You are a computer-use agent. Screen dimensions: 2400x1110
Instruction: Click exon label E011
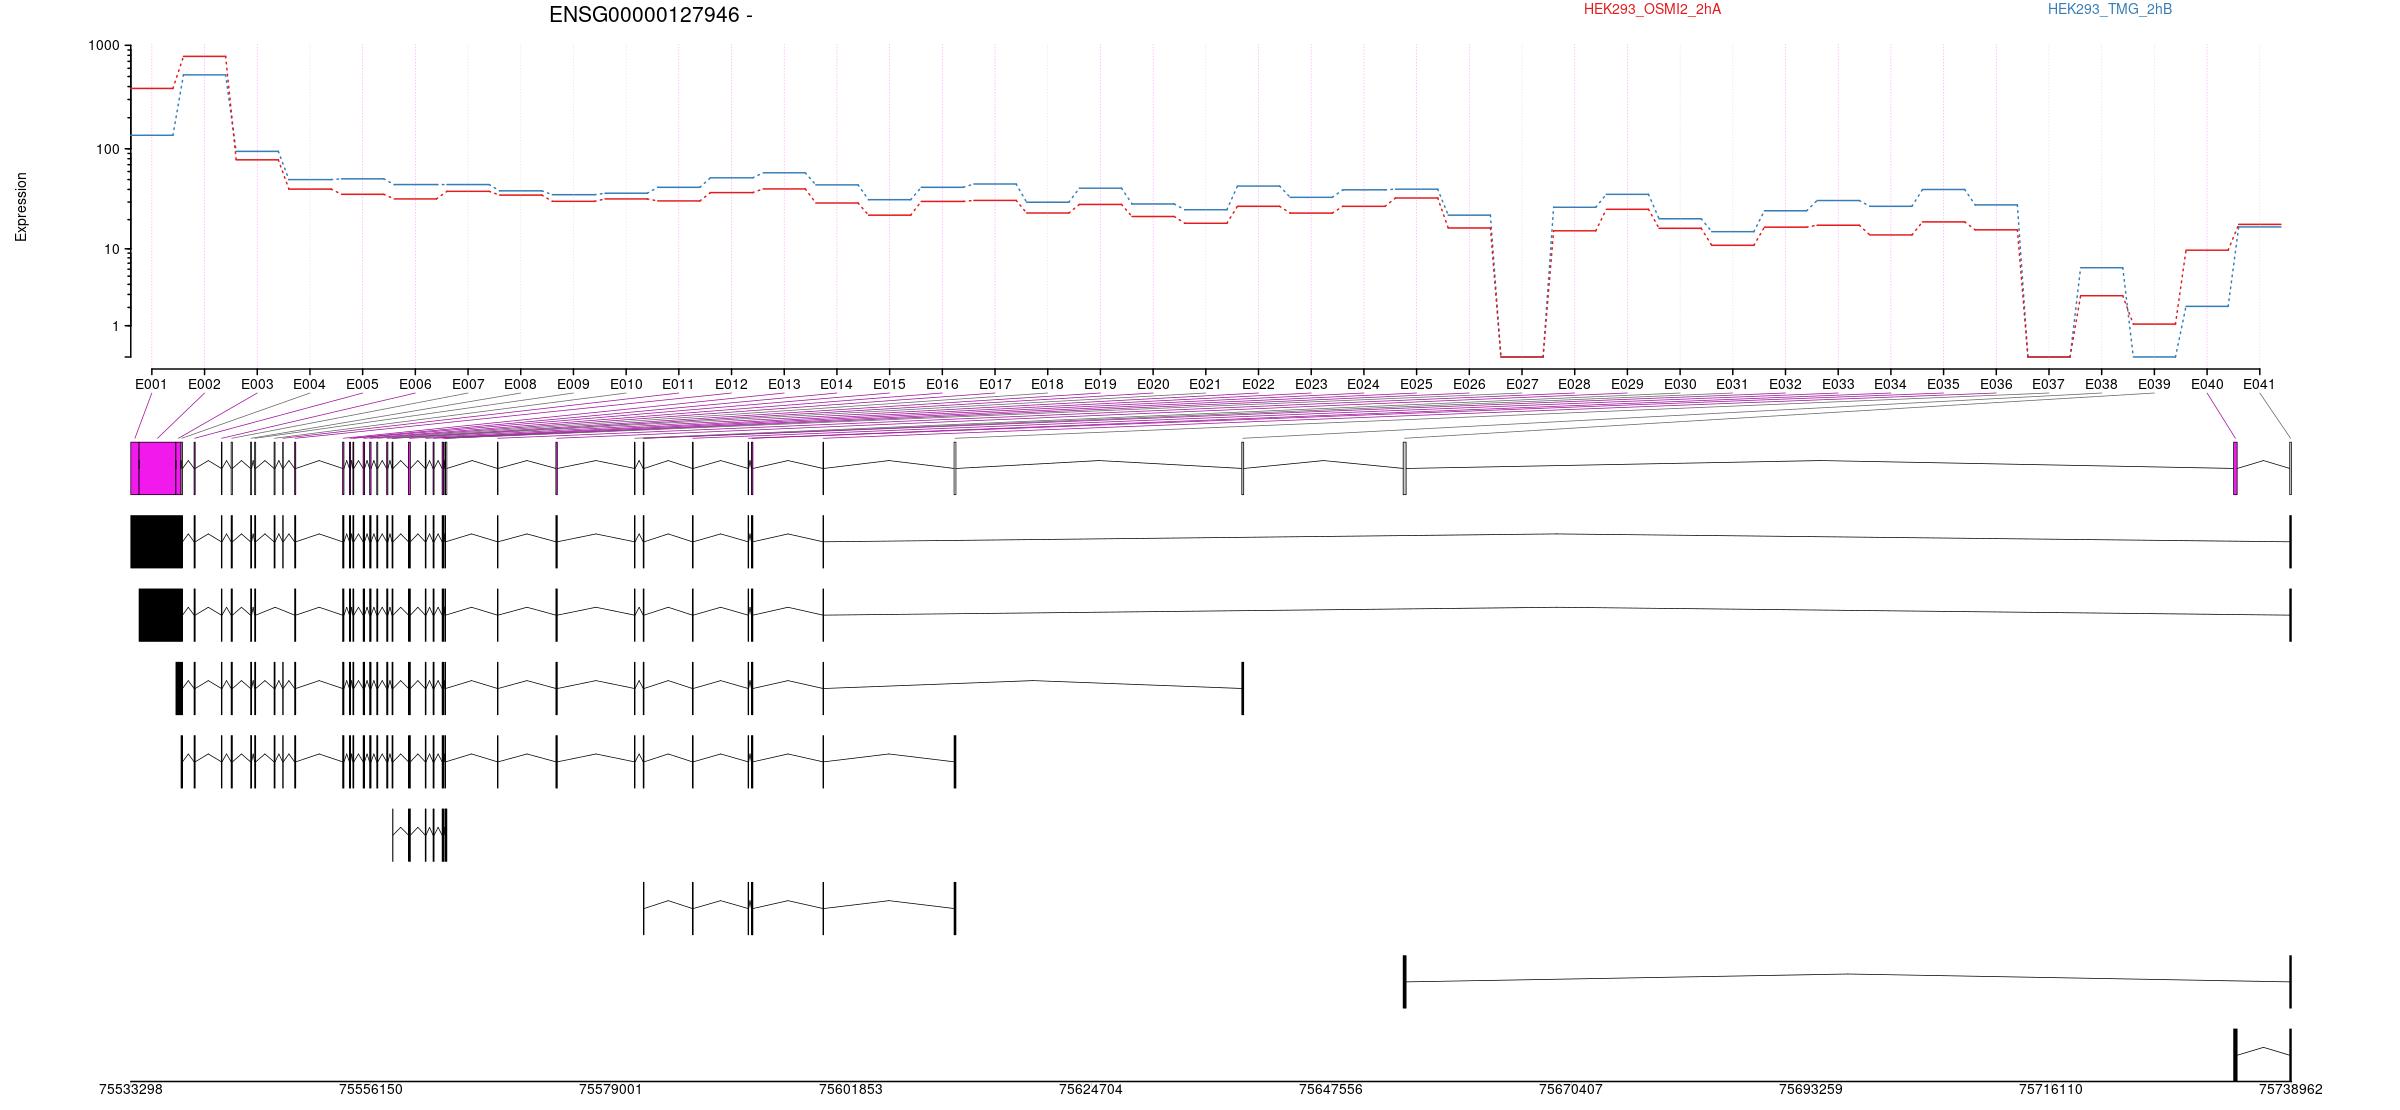(678, 384)
